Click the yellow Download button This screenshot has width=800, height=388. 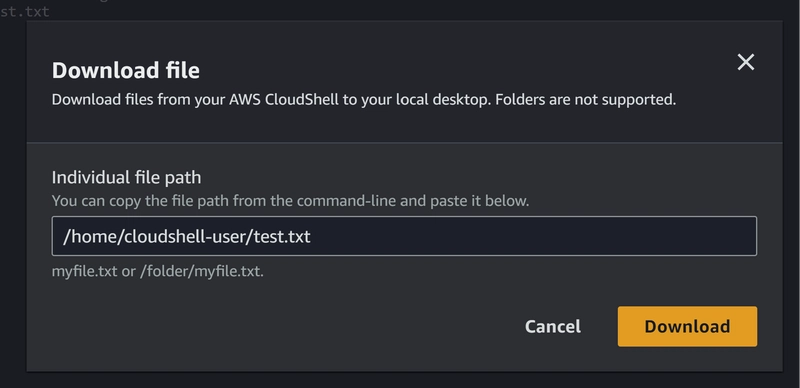687,327
